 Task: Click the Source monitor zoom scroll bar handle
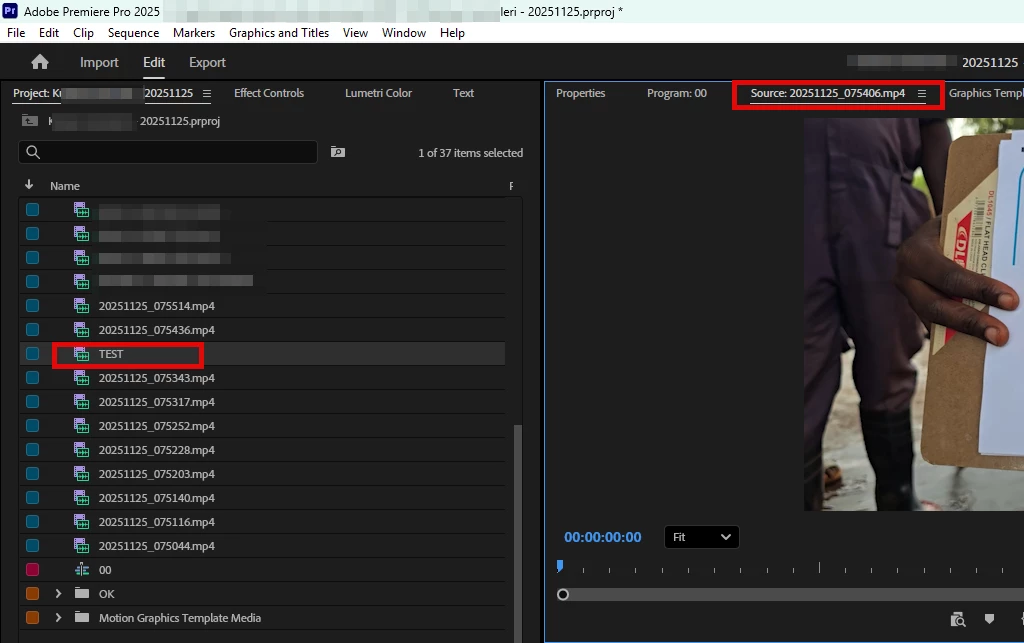pyautogui.click(x=563, y=595)
